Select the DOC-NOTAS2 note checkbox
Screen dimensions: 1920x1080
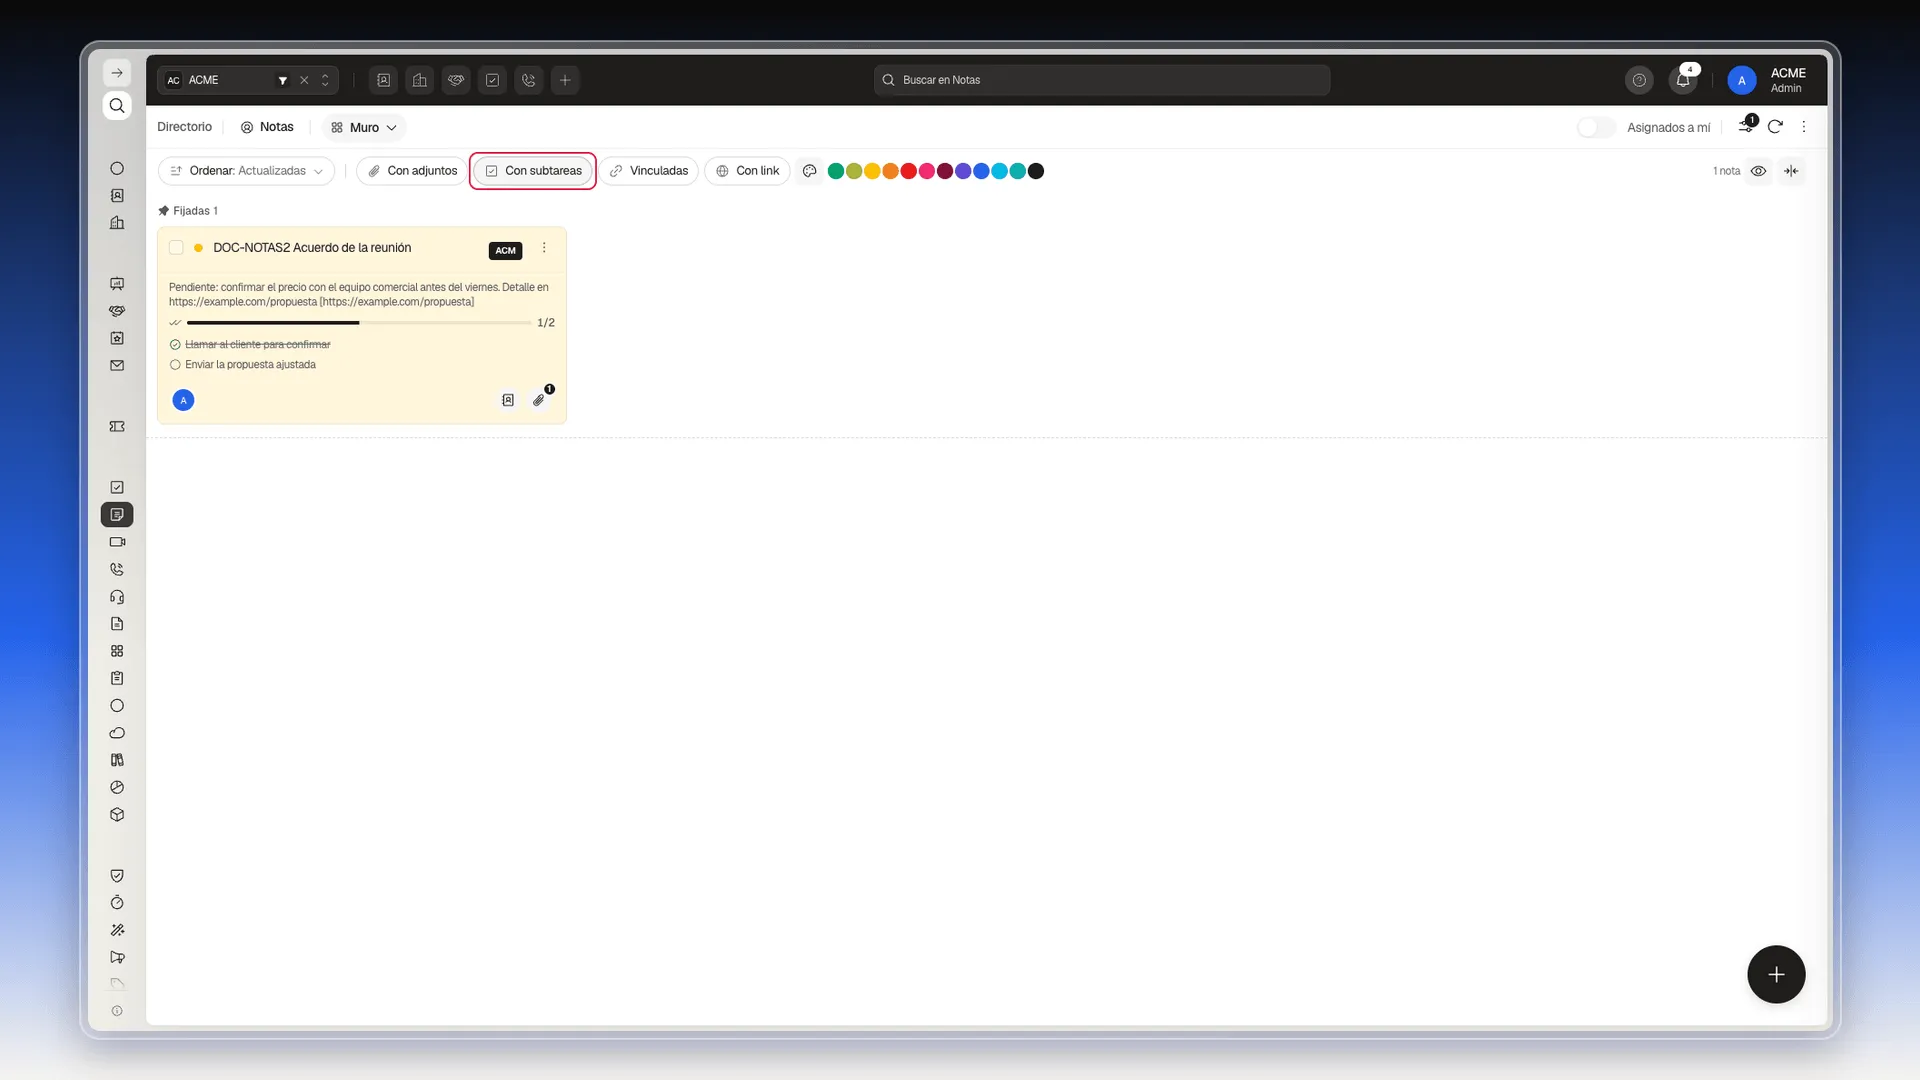pyautogui.click(x=176, y=248)
